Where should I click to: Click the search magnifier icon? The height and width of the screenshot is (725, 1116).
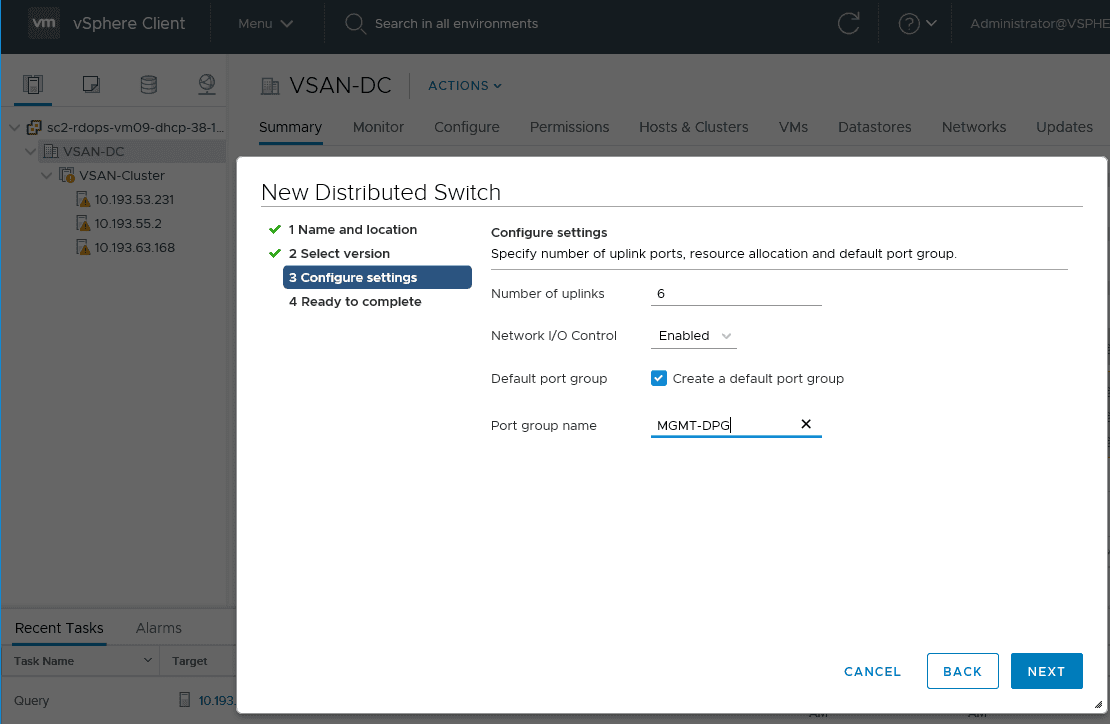click(x=355, y=24)
